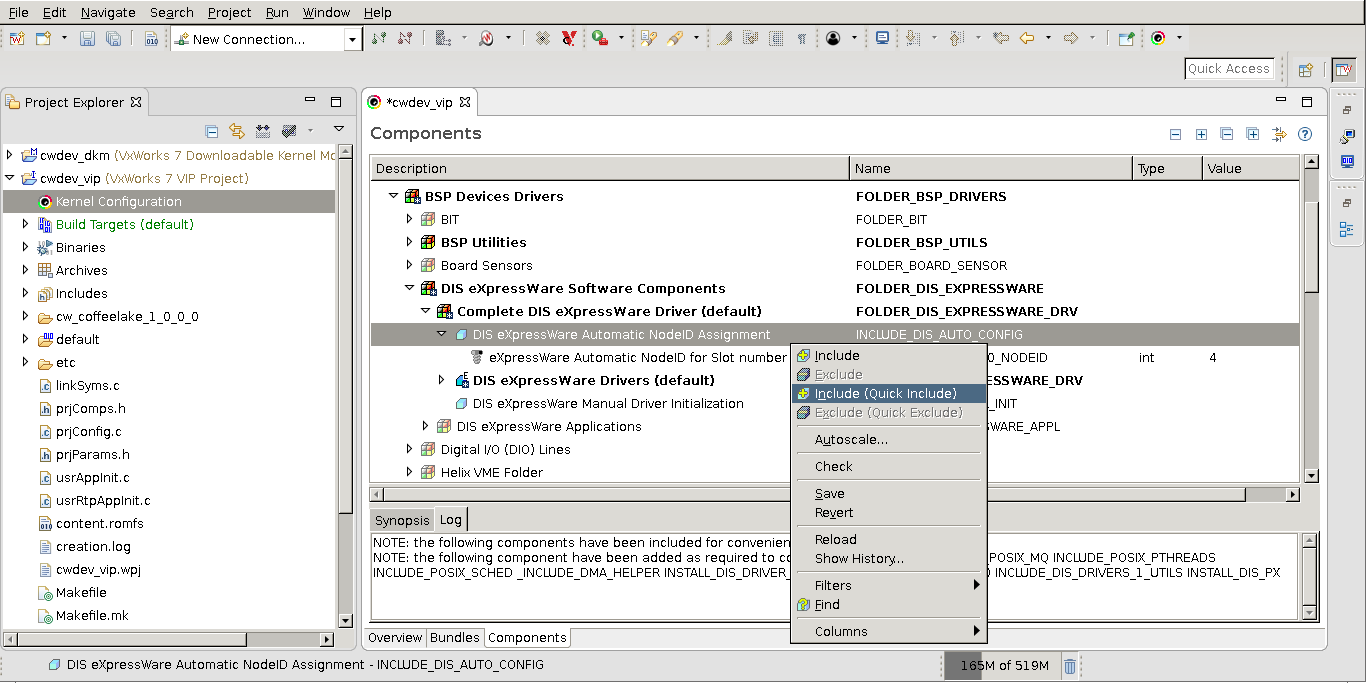Viewport: 1366px width, 683px height.
Task: Switch to the Bundles tab
Action: 454,637
